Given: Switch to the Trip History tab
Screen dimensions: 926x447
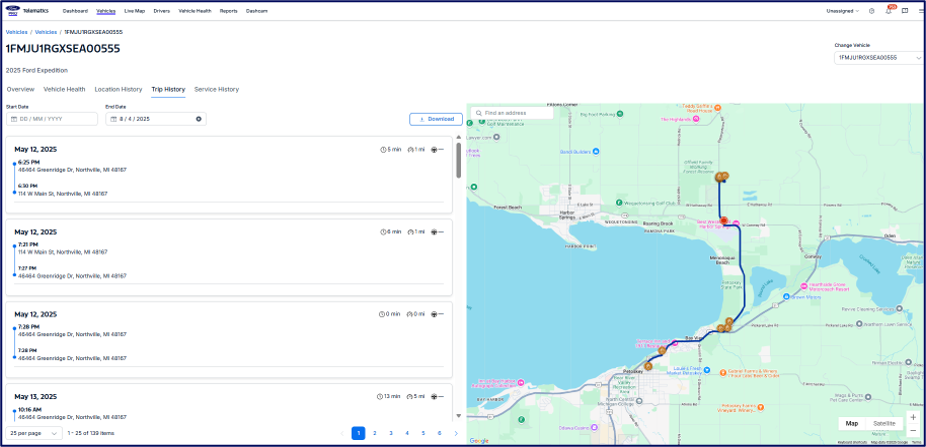Looking at the screenshot, I should [x=168, y=89].
